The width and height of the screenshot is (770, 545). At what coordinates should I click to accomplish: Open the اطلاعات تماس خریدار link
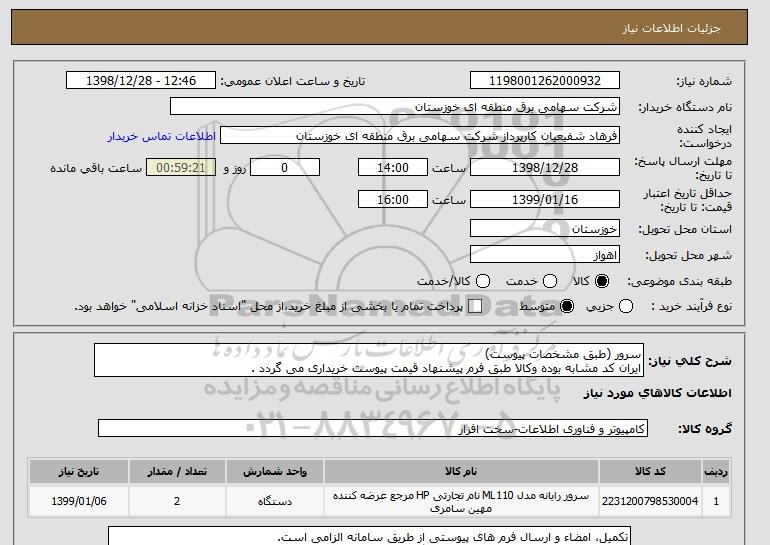pyautogui.click(x=162, y=136)
